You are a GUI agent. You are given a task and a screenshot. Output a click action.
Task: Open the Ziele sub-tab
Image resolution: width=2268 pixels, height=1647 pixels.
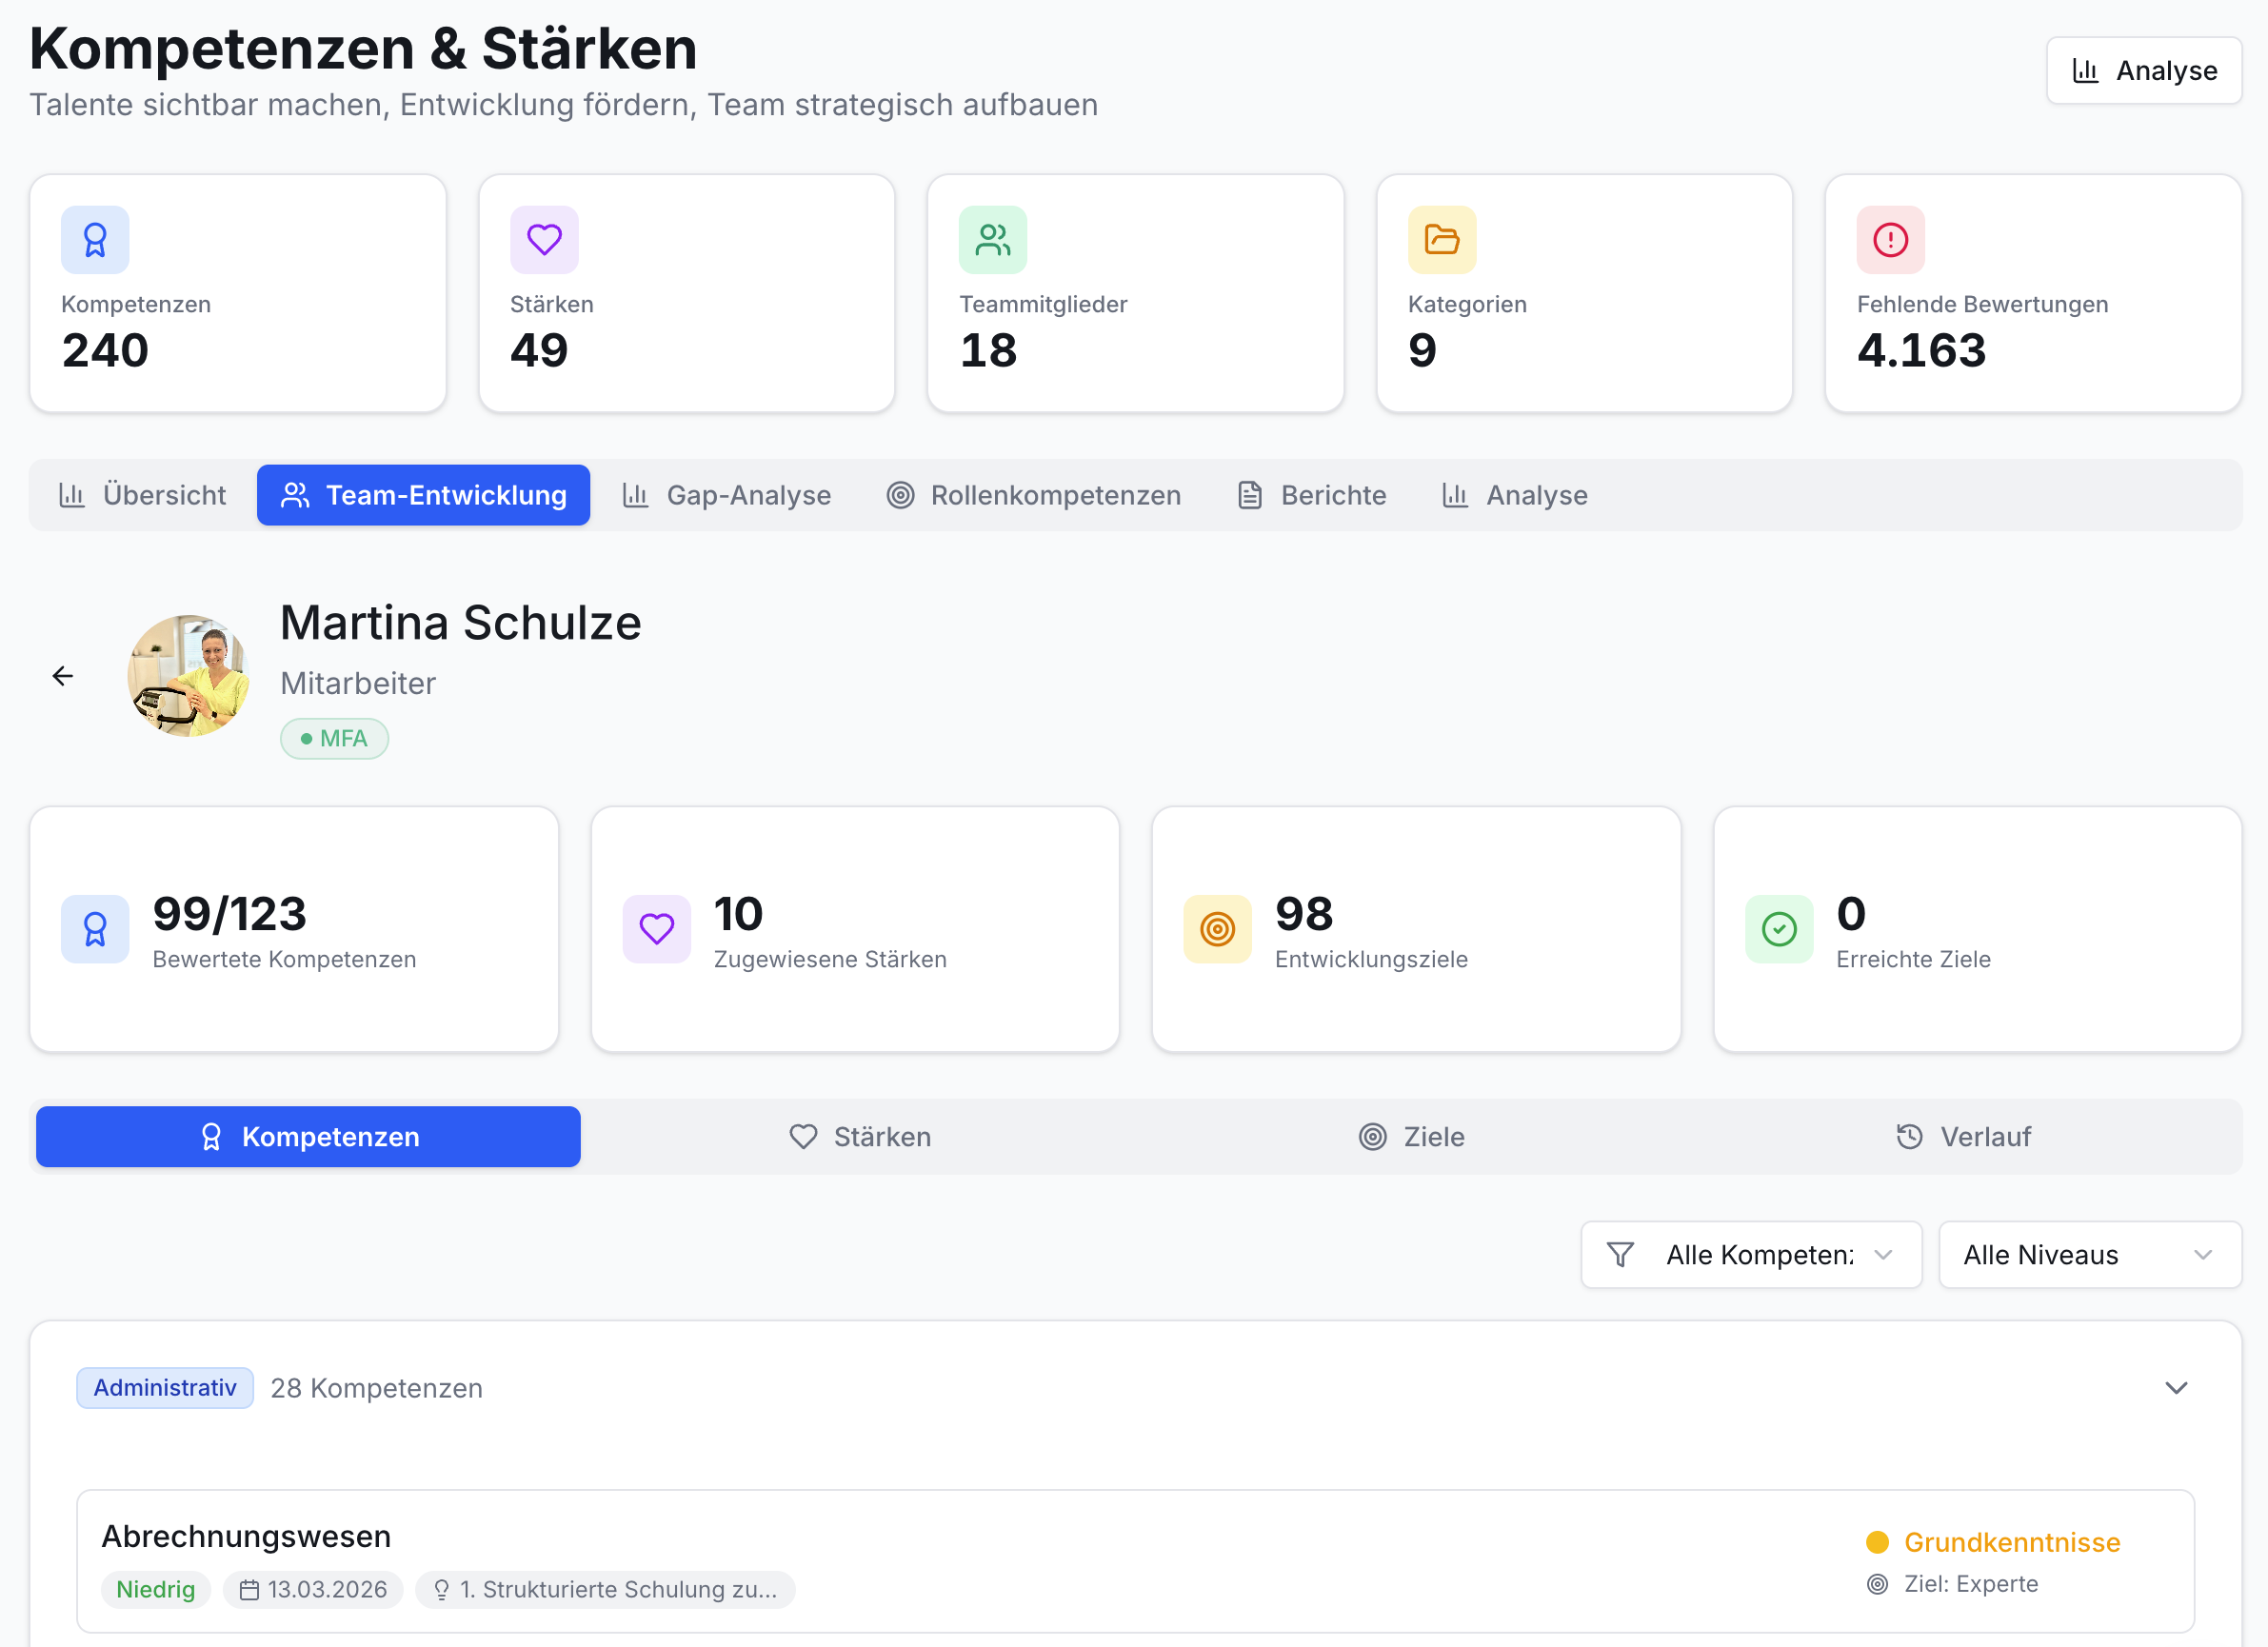click(x=1411, y=1137)
